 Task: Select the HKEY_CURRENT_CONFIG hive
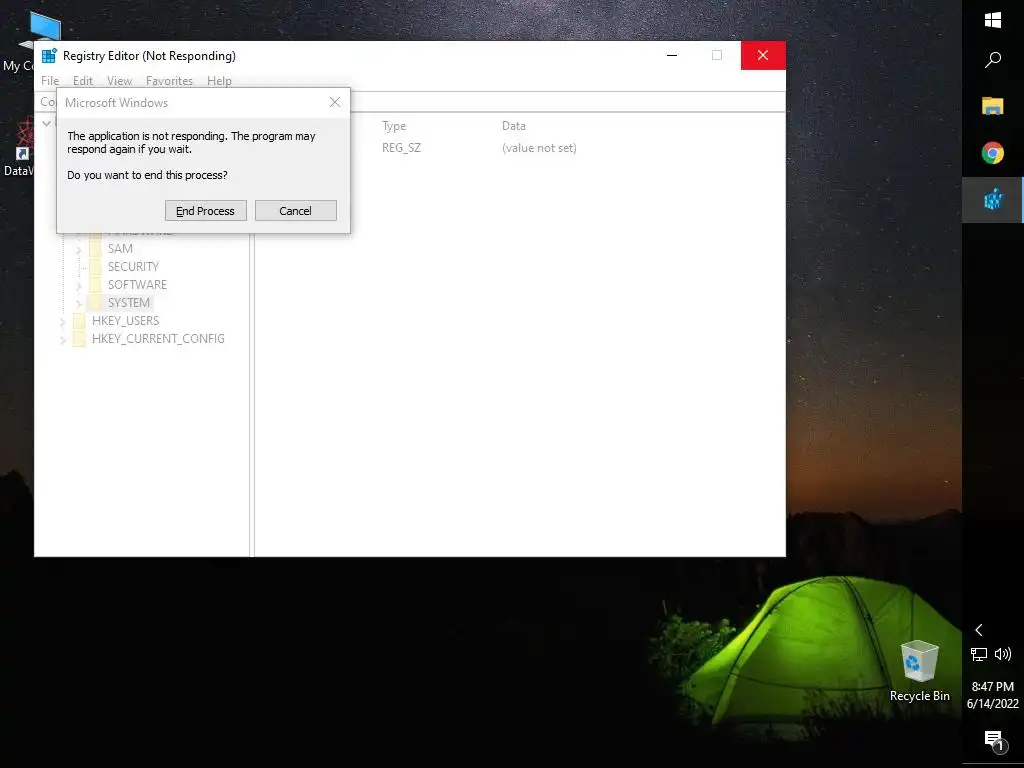point(158,339)
